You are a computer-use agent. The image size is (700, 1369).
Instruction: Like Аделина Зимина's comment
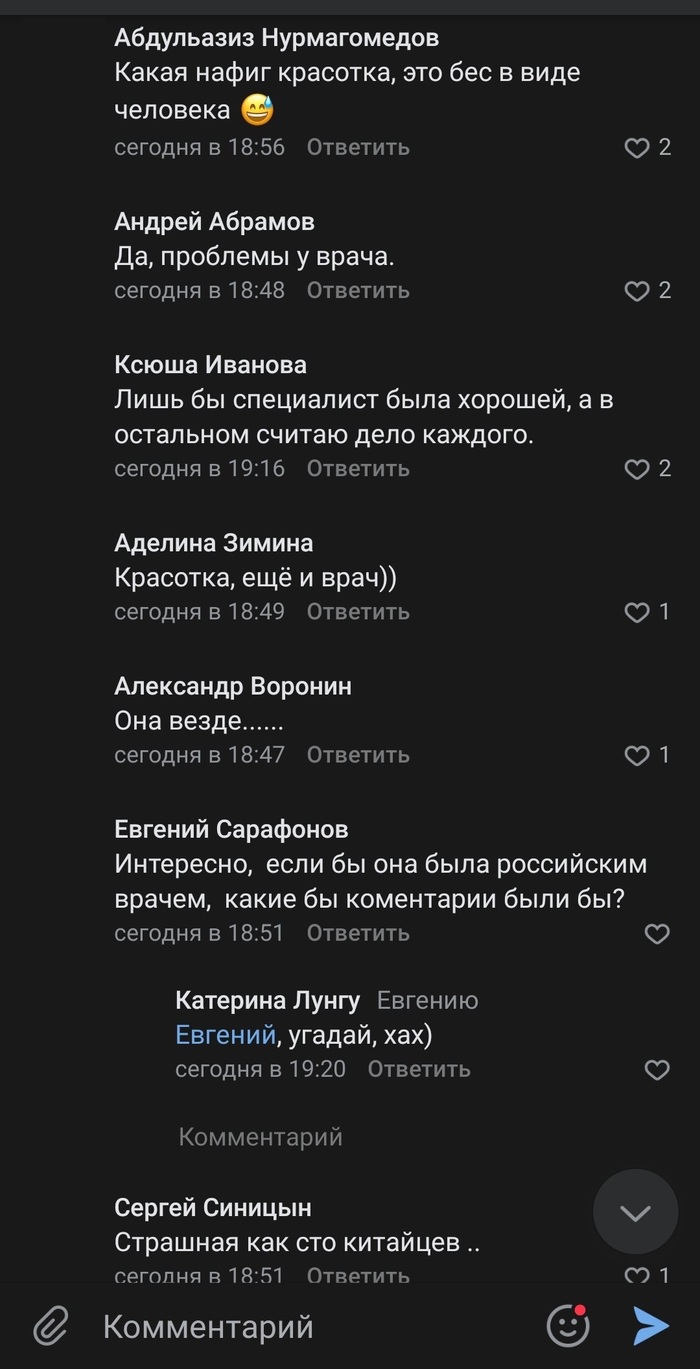click(637, 612)
